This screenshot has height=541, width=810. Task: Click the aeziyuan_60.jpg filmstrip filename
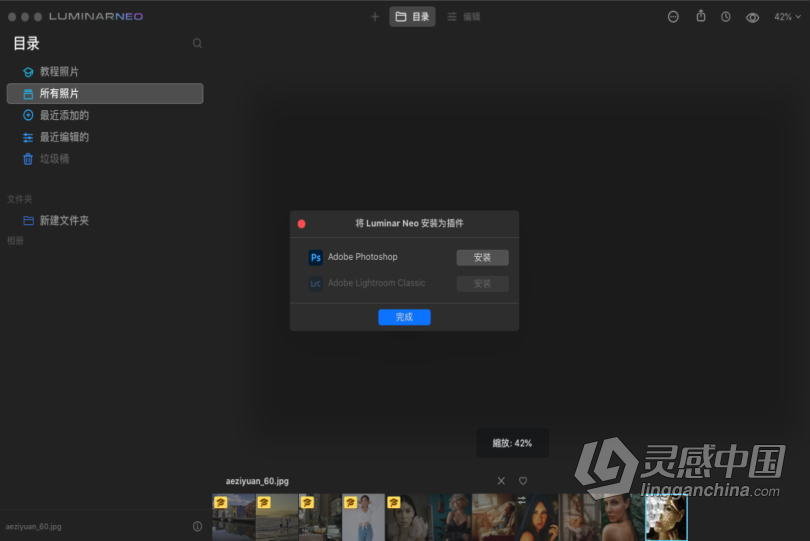click(257, 481)
